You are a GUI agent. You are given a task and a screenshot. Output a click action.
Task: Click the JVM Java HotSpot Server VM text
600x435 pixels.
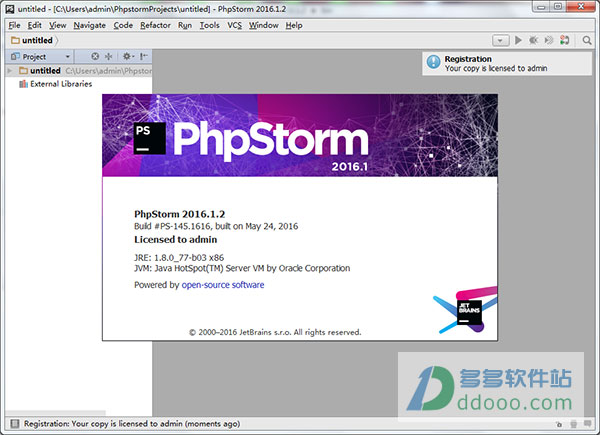(x=242, y=268)
